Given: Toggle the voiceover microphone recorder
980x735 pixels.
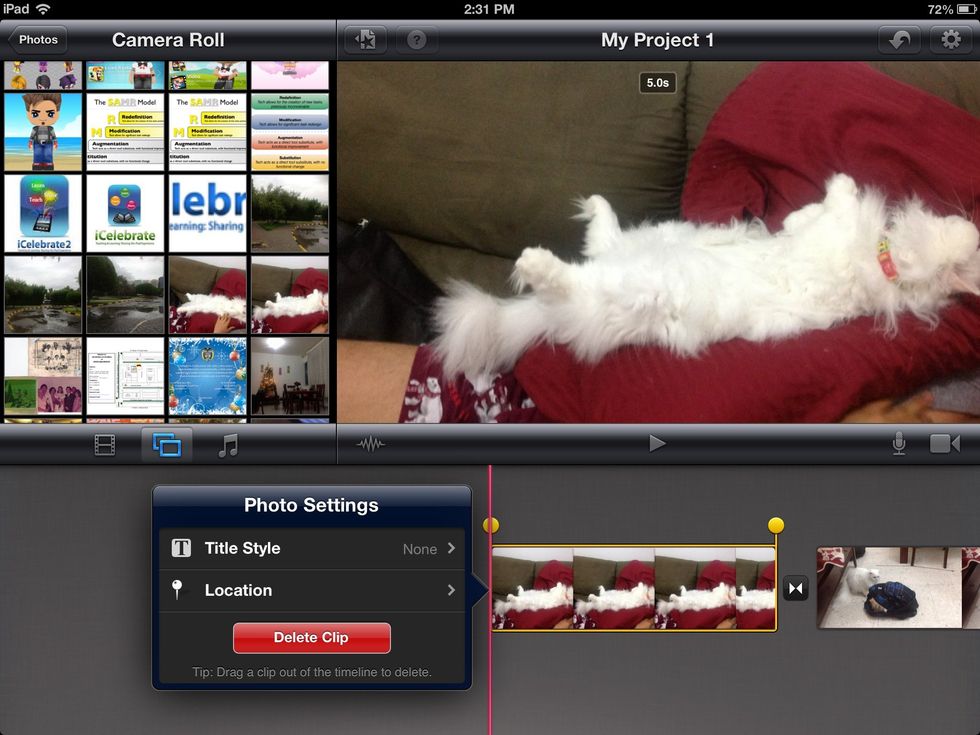Looking at the screenshot, I should click(898, 443).
